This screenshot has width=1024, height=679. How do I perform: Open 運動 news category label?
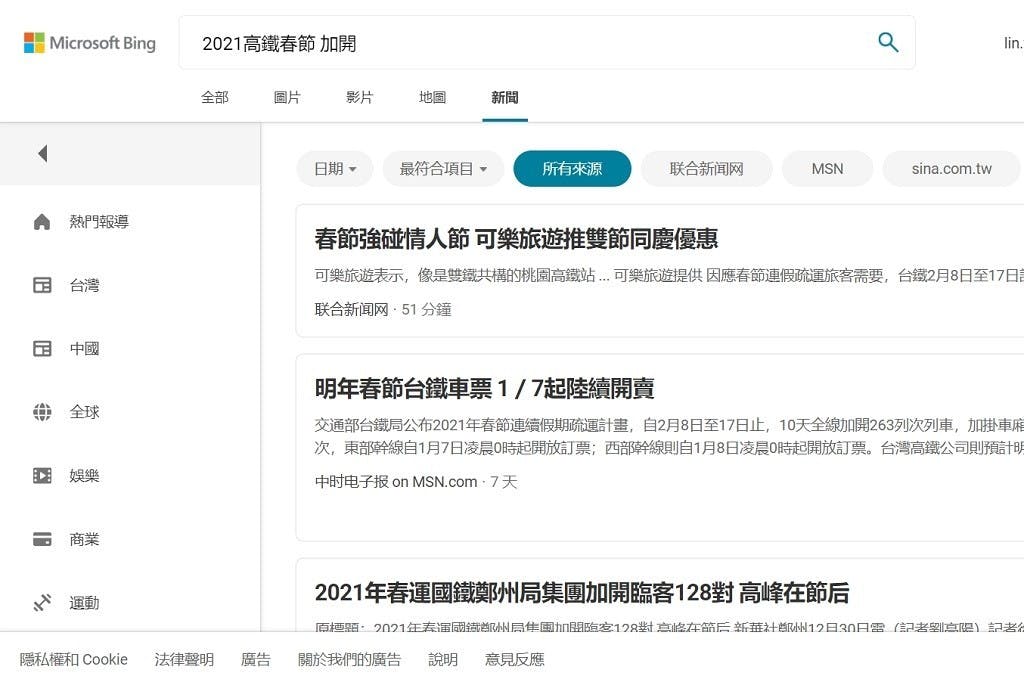coord(85,603)
